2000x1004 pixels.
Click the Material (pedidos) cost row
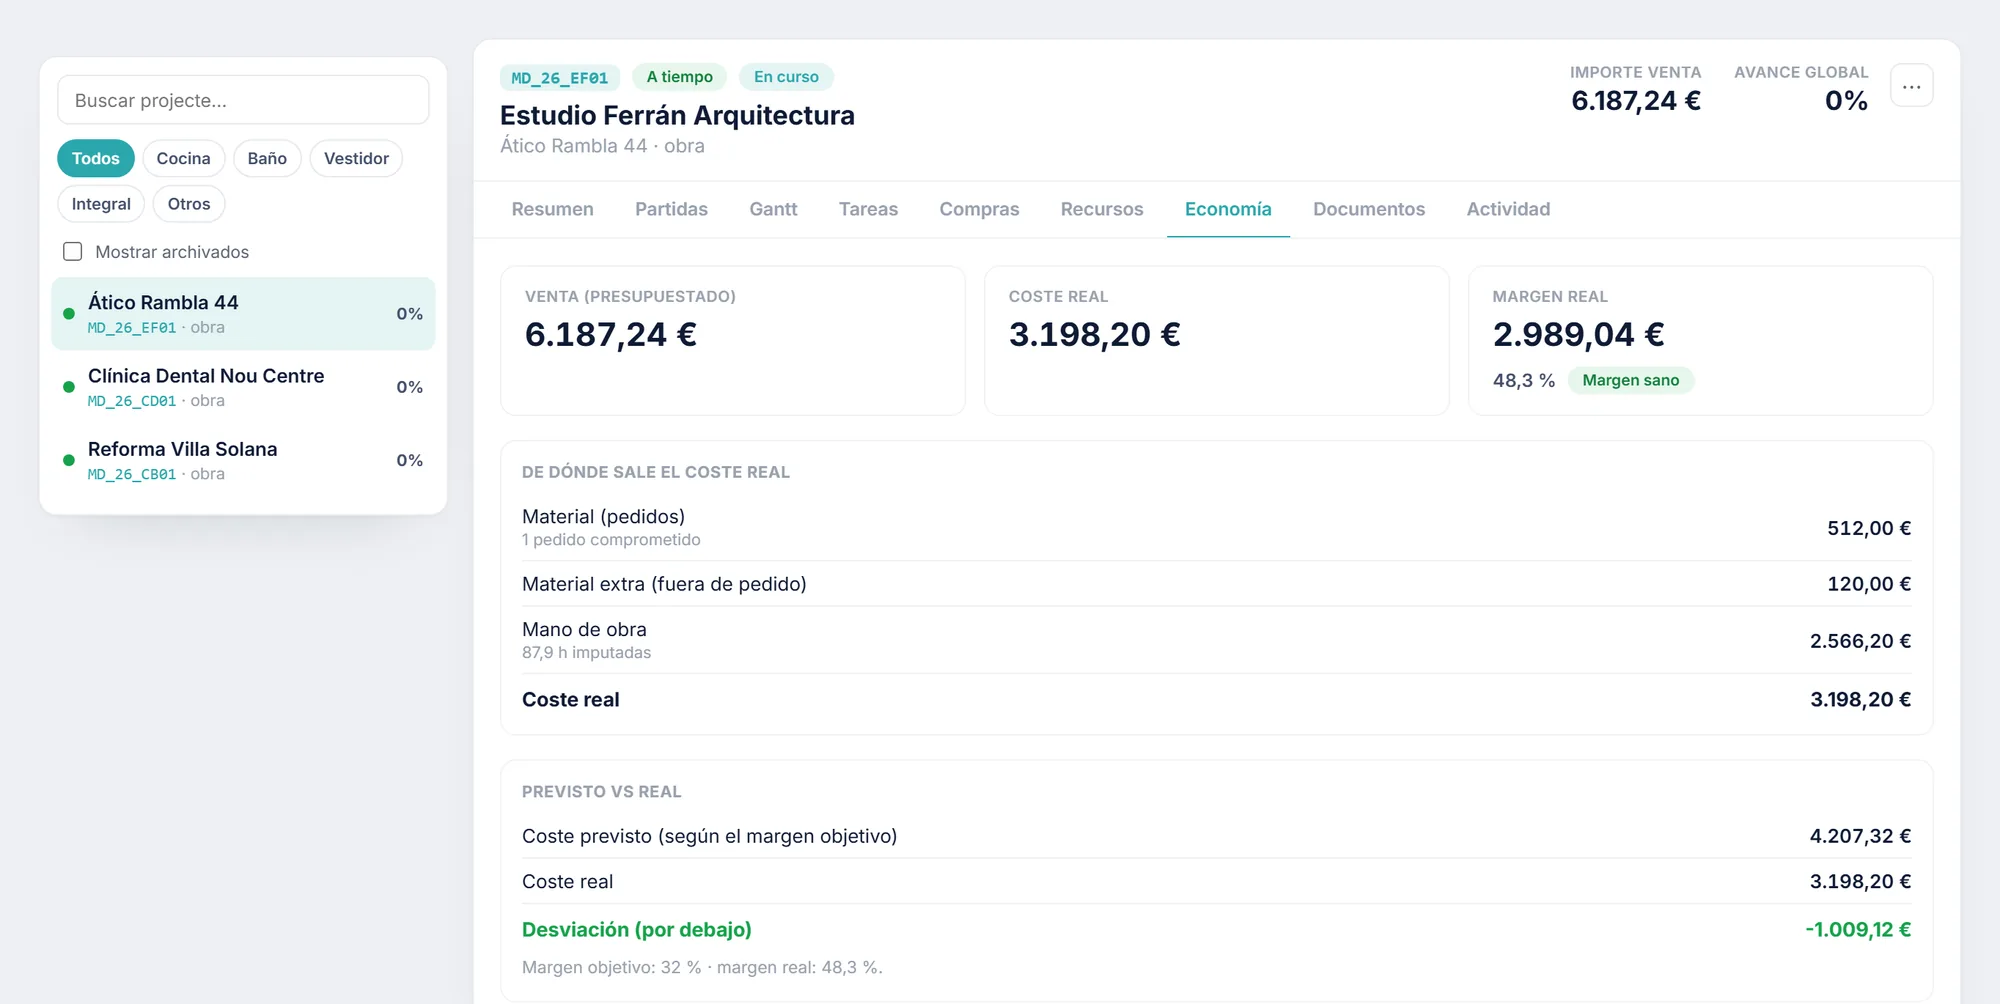click(1216, 528)
